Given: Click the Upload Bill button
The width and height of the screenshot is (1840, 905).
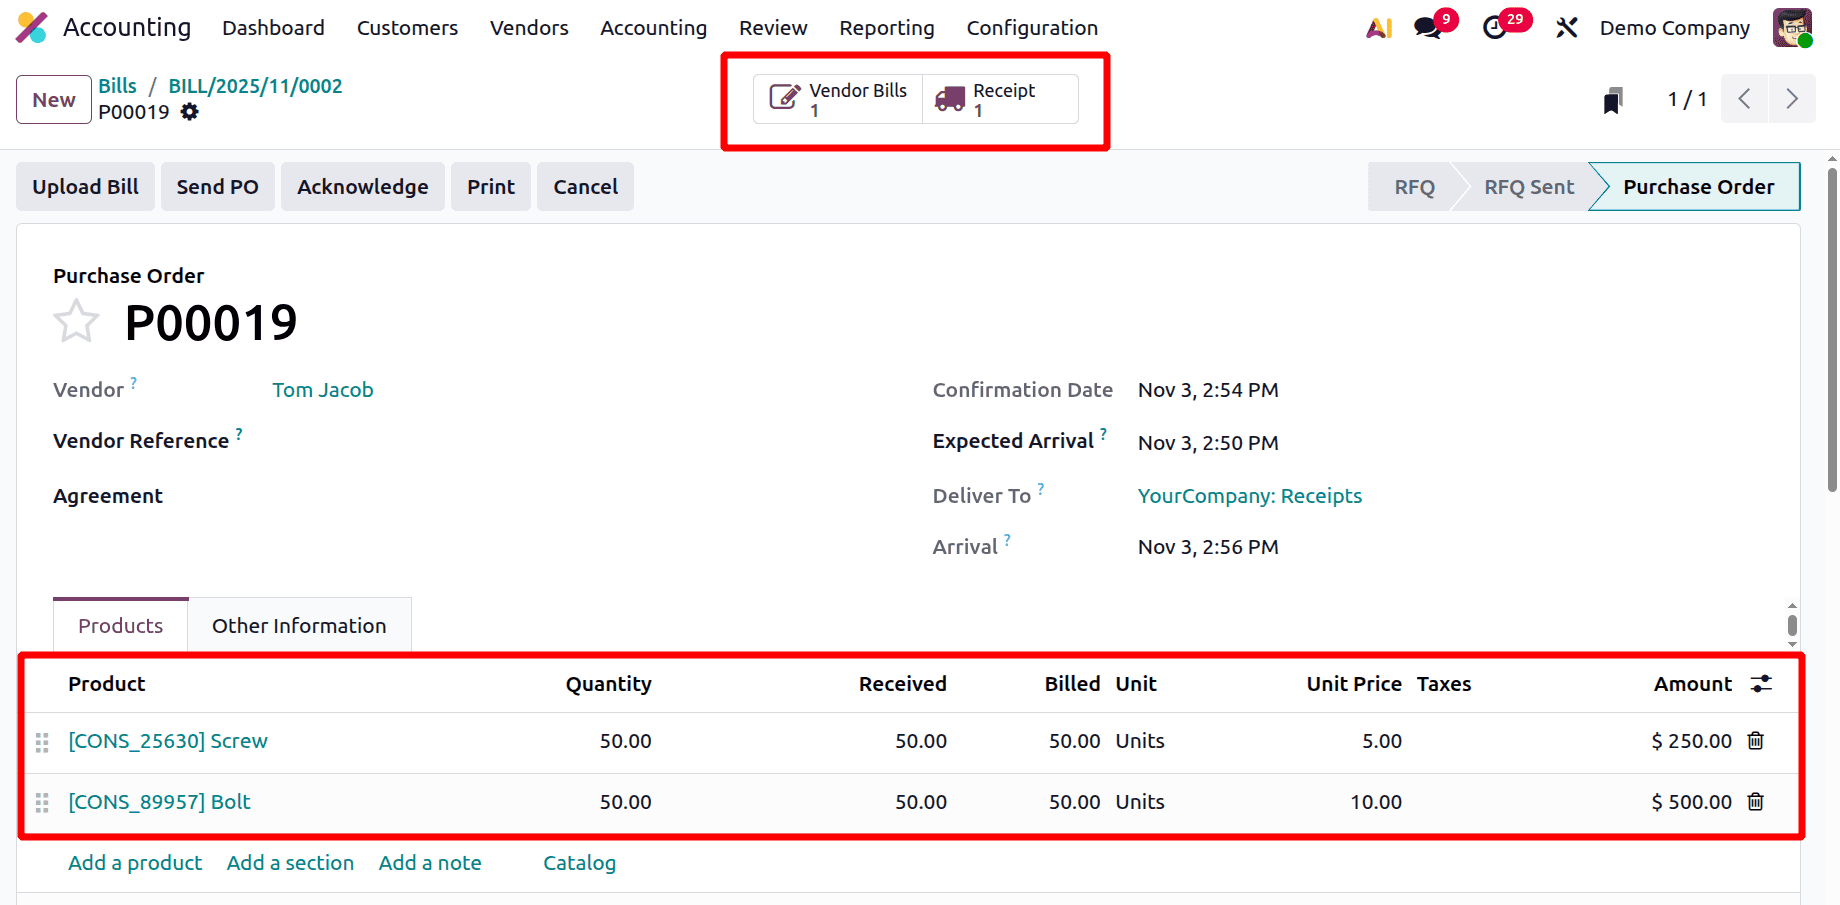Looking at the screenshot, I should pos(85,186).
